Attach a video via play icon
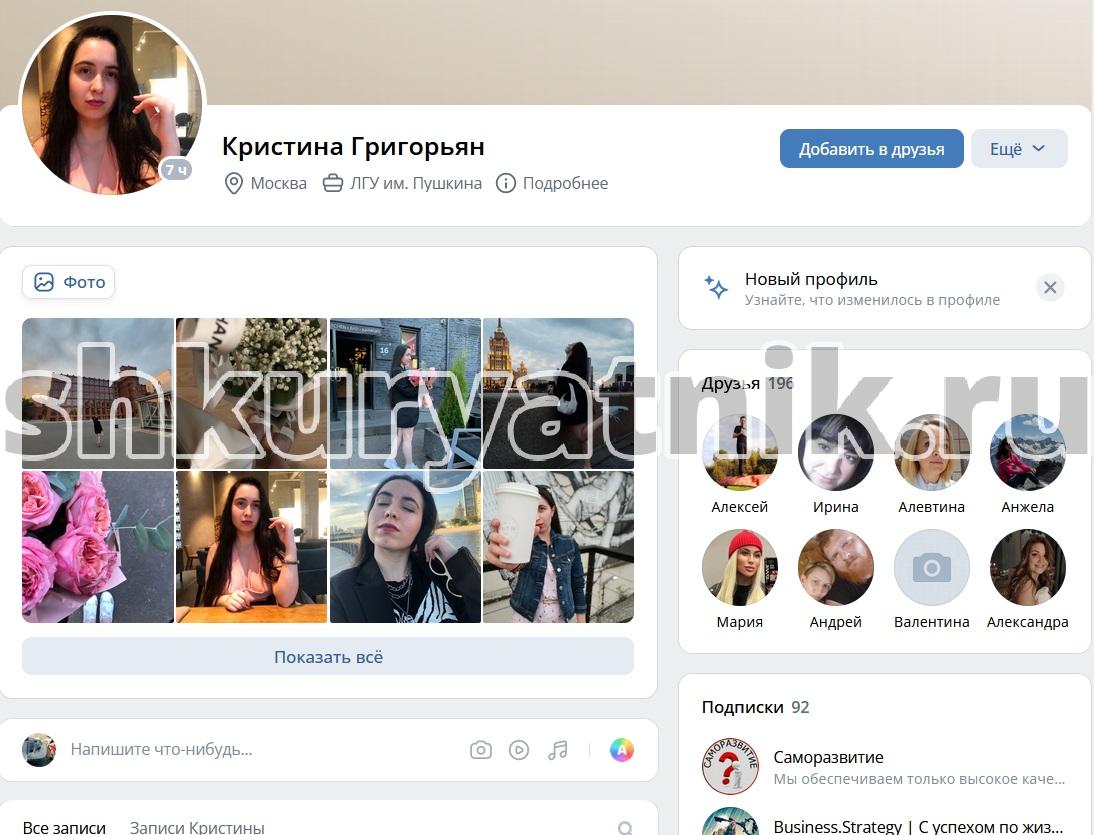This screenshot has width=1094, height=835. click(519, 750)
